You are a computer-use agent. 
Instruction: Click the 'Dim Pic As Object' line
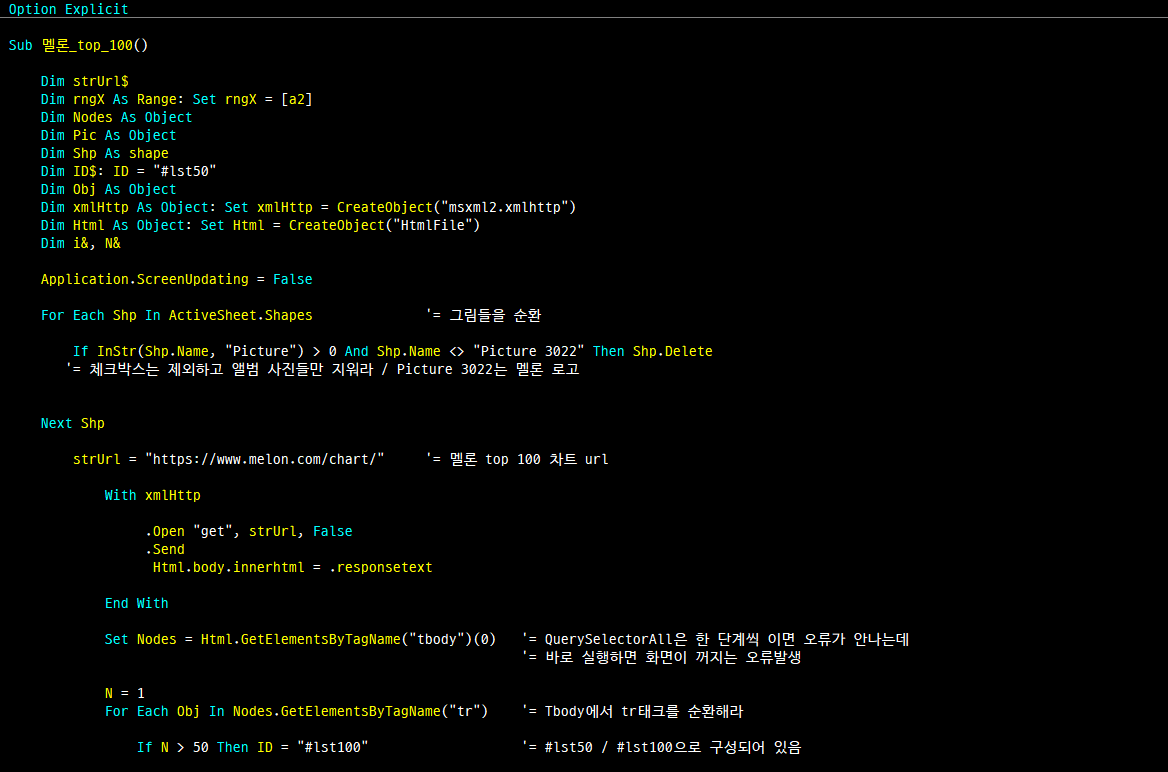pyautogui.click(x=108, y=135)
